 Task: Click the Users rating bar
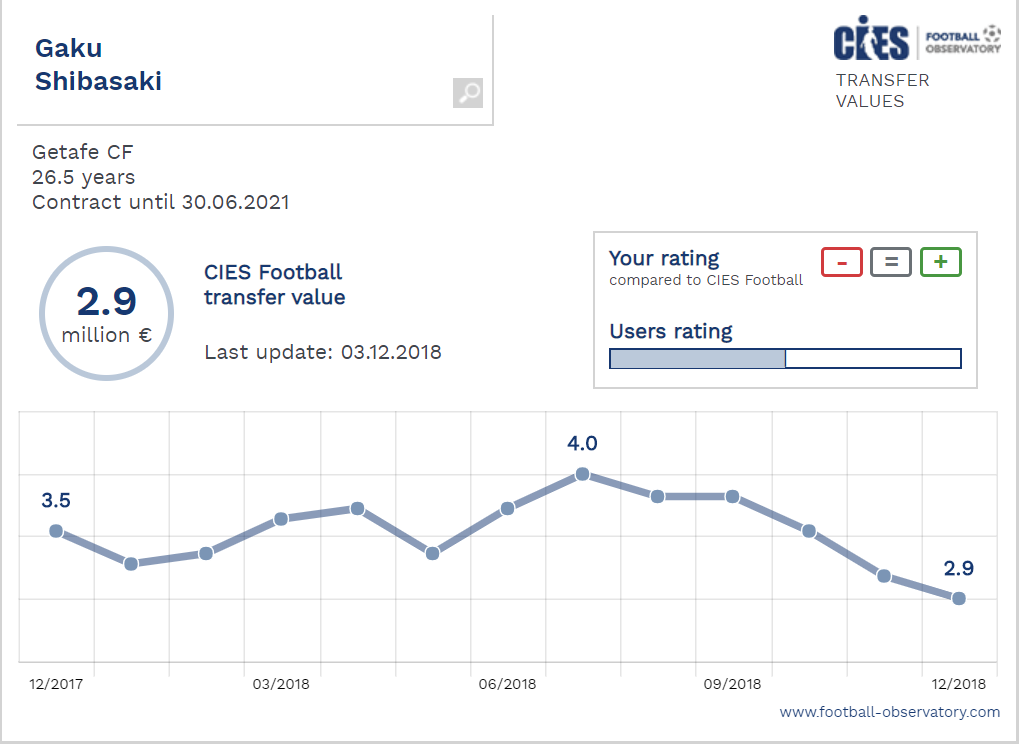[785, 358]
